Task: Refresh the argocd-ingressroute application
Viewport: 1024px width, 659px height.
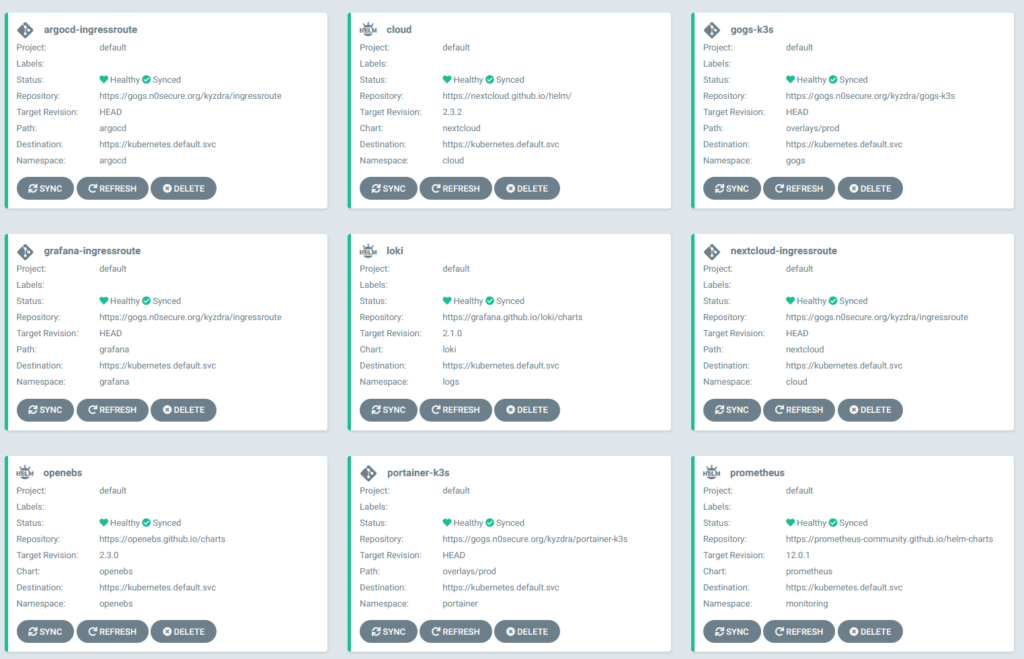Action: (112, 188)
